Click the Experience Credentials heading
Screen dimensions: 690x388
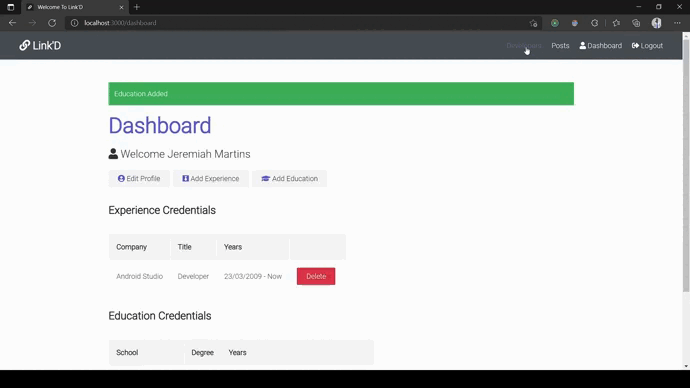[x=162, y=210]
